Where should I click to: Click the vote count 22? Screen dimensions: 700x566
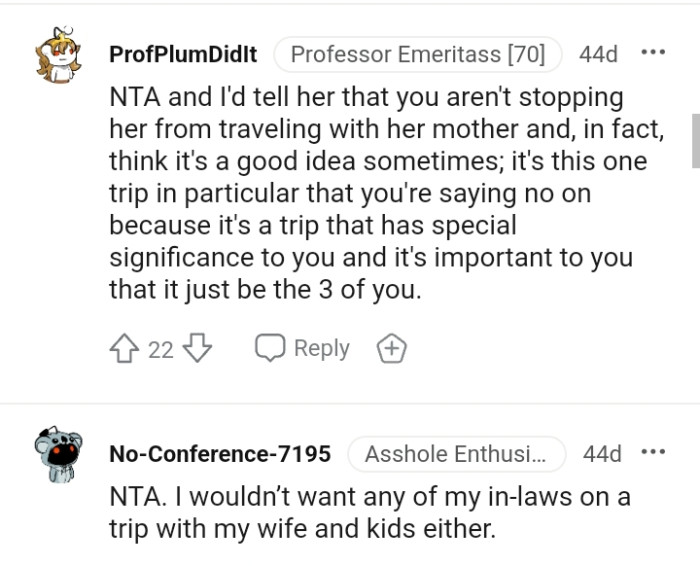[161, 349]
